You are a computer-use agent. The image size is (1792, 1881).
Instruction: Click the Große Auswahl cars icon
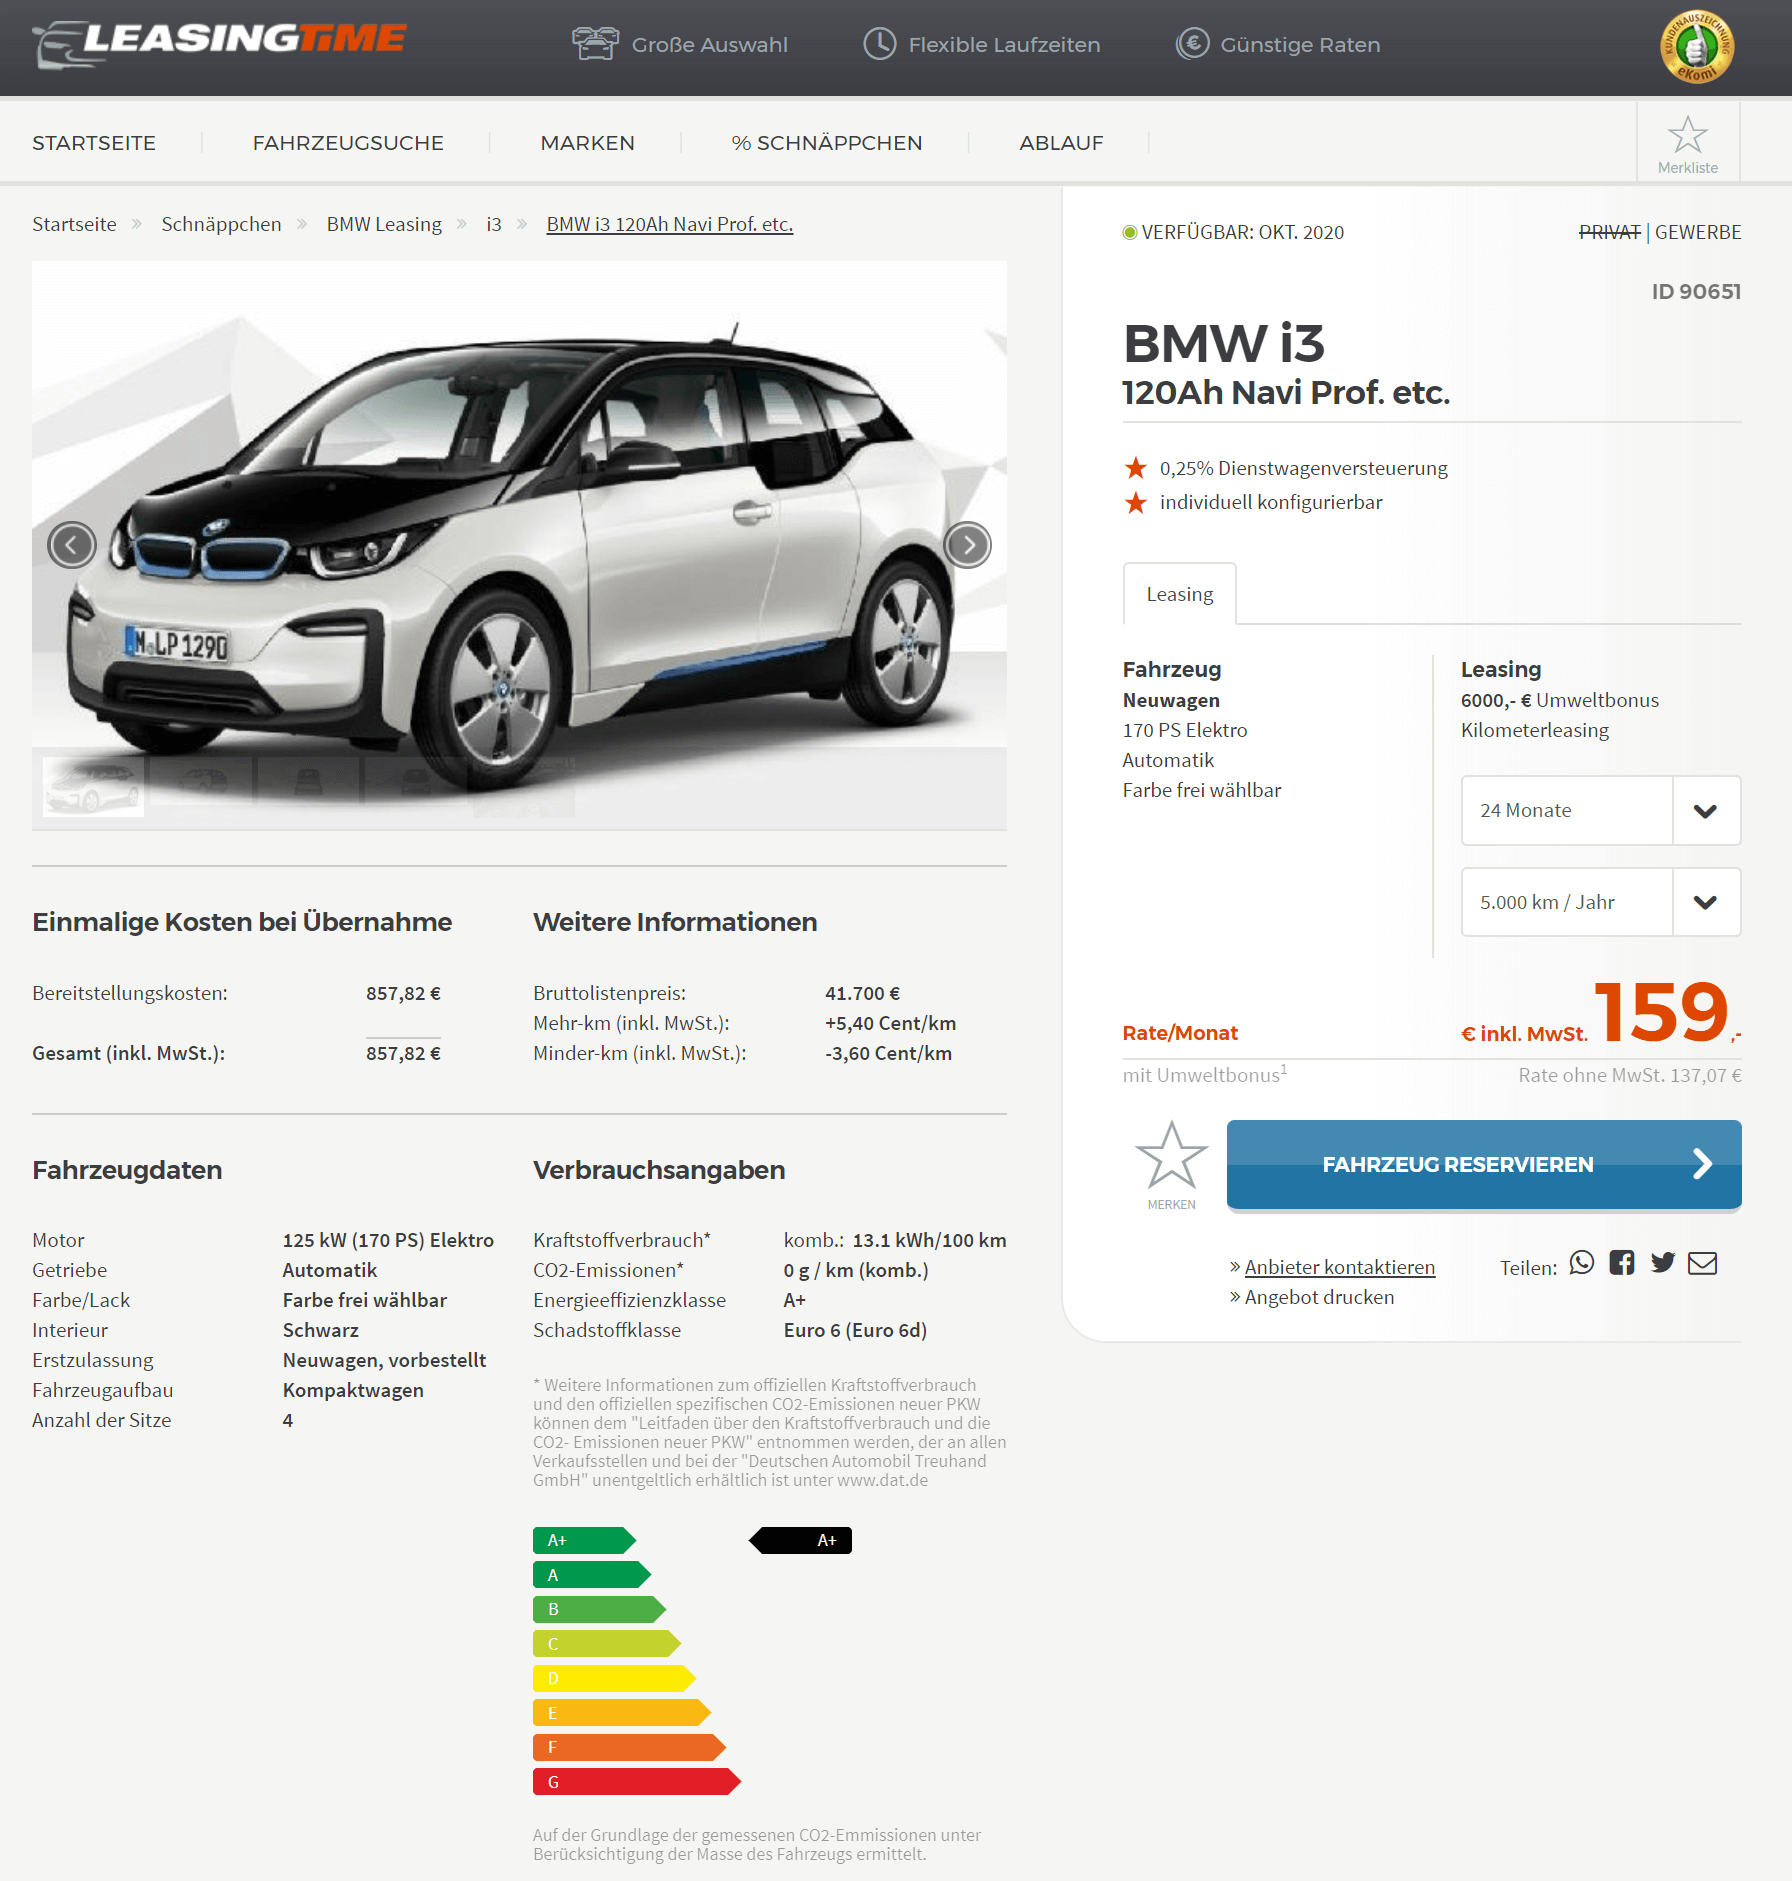coord(595,44)
